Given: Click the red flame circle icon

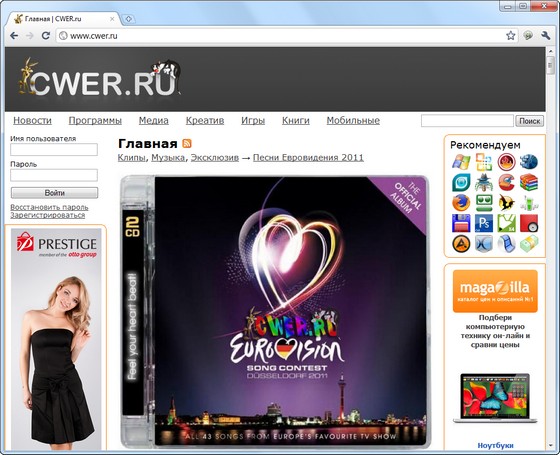Looking at the screenshot, I should click(x=506, y=162).
